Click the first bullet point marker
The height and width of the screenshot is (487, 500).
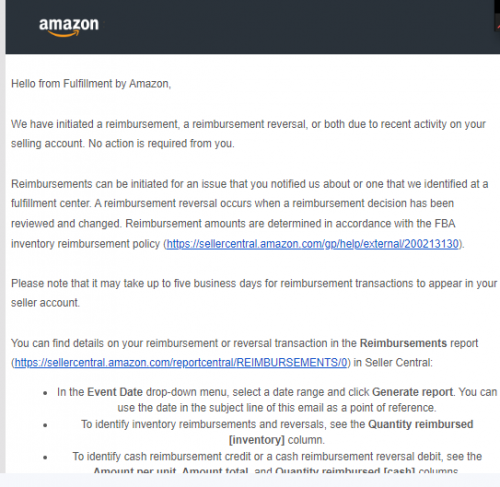click(45, 393)
